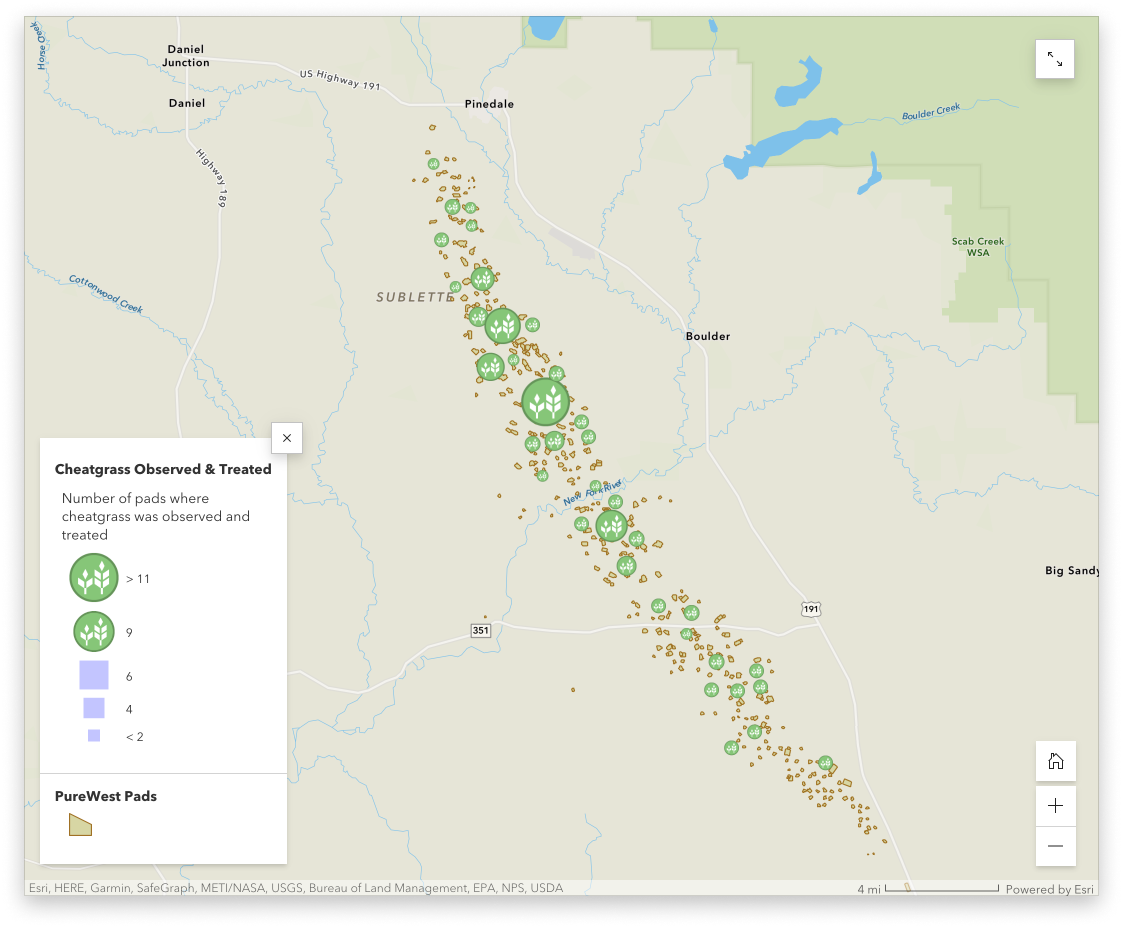Viewport: 1123px width, 928px height.
Task: Click the home default extent button
Action: [1055, 761]
